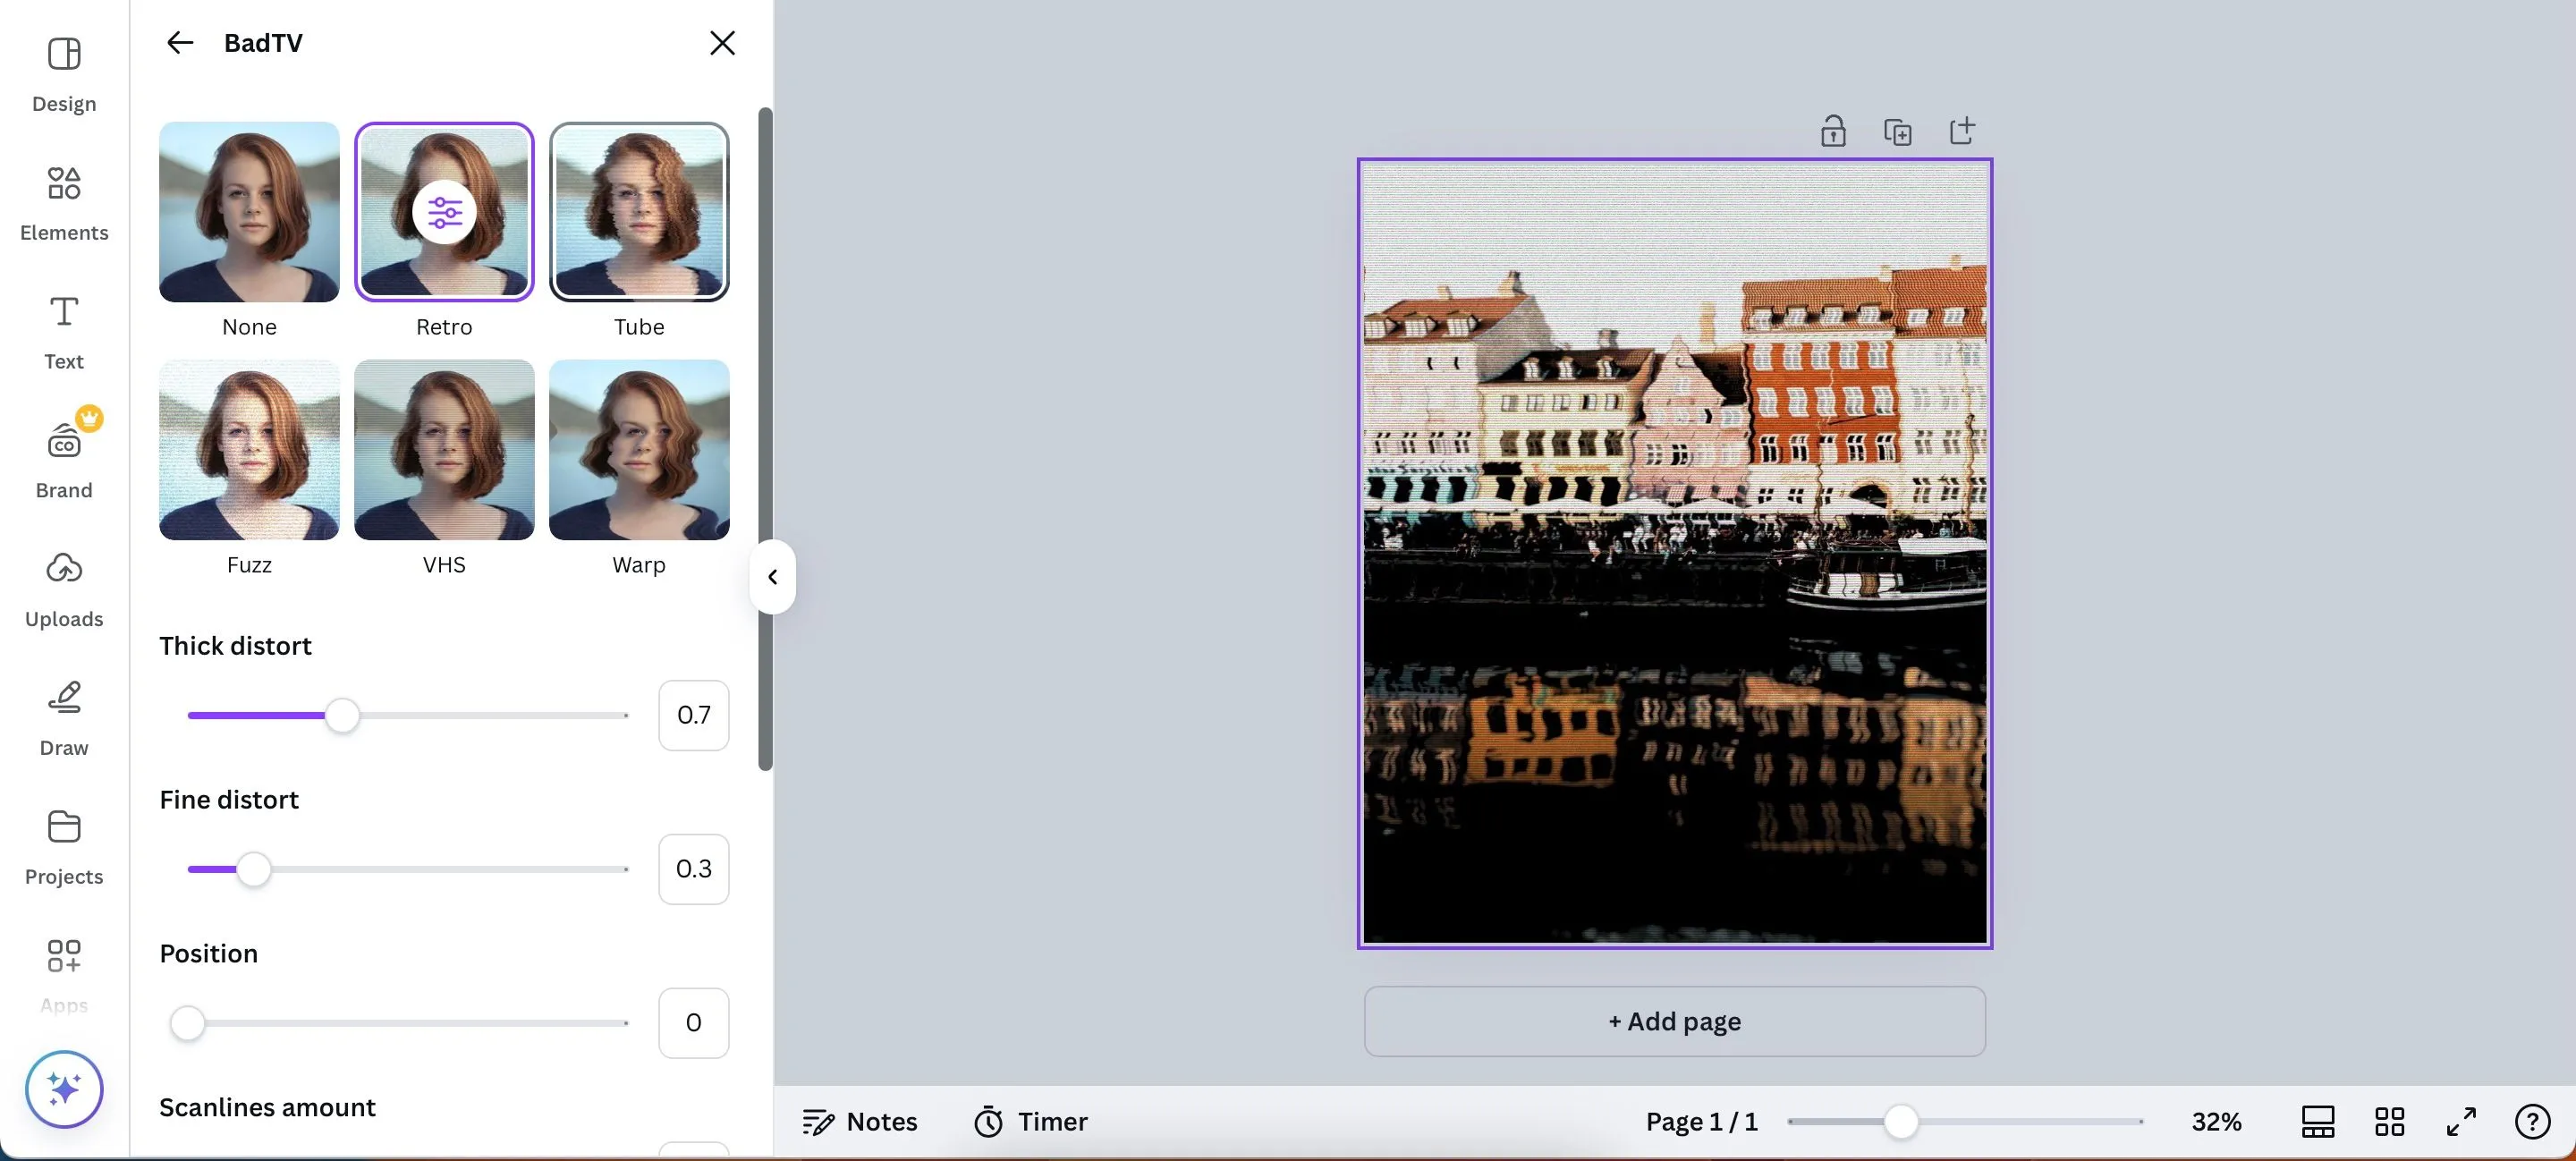Select the Text tool in sidebar
2576x1161 pixels.
[x=64, y=333]
